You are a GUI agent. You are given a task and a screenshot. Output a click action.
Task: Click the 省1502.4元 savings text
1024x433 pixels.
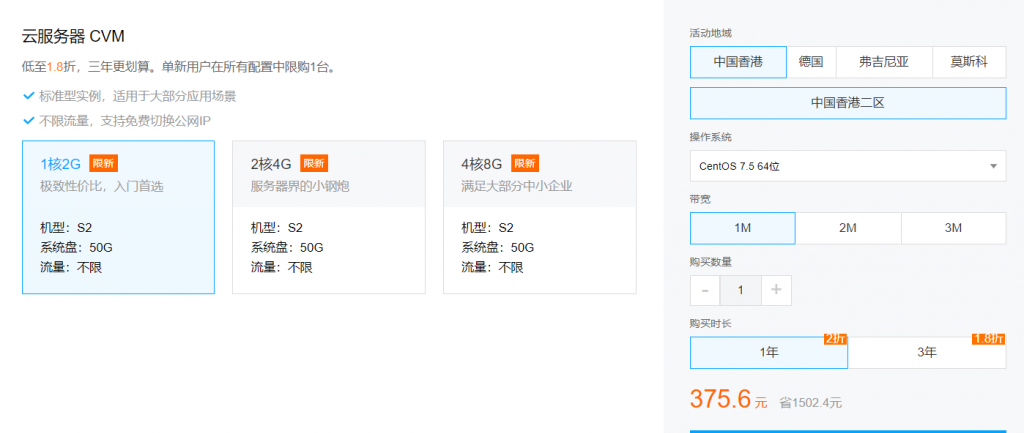point(810,403)
